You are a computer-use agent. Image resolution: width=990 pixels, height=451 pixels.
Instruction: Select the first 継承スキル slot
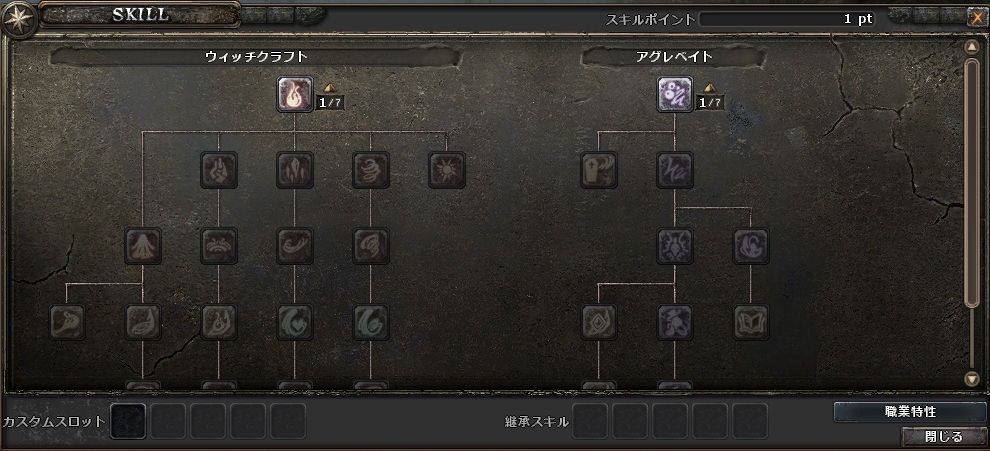(x=590, y=421)
